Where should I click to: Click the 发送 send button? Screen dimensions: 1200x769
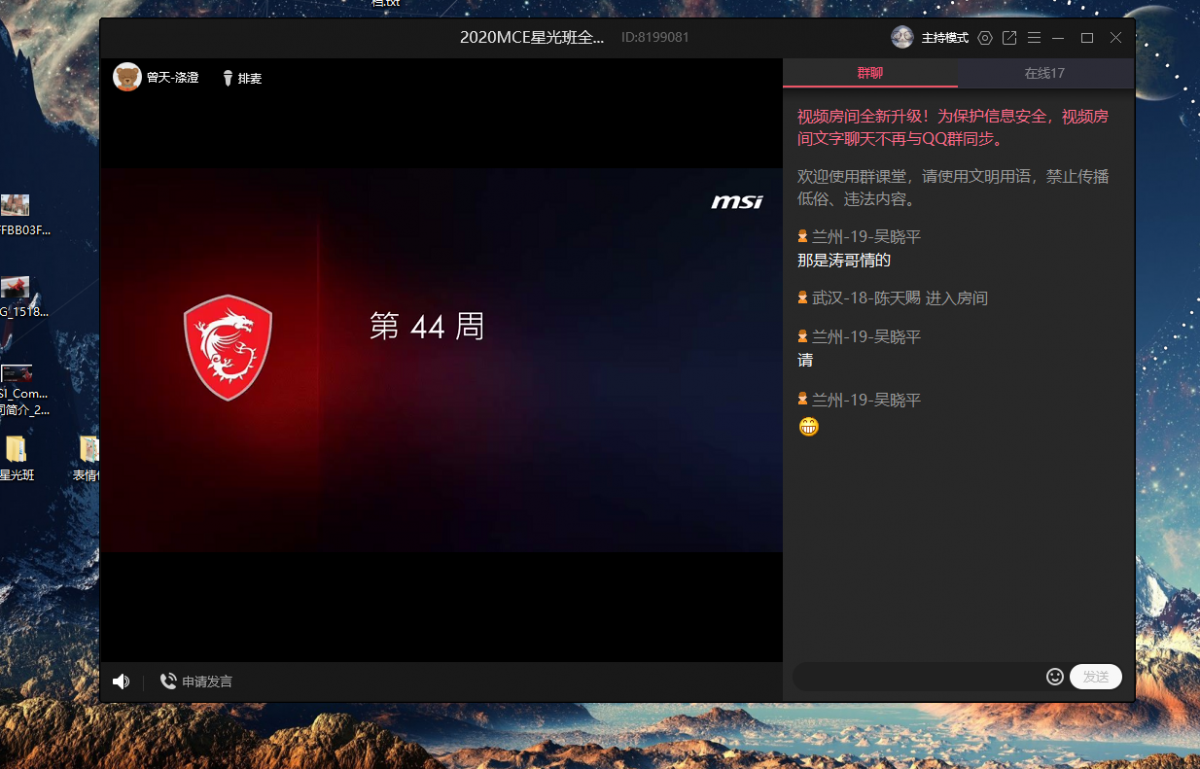tap(1096, 677)
